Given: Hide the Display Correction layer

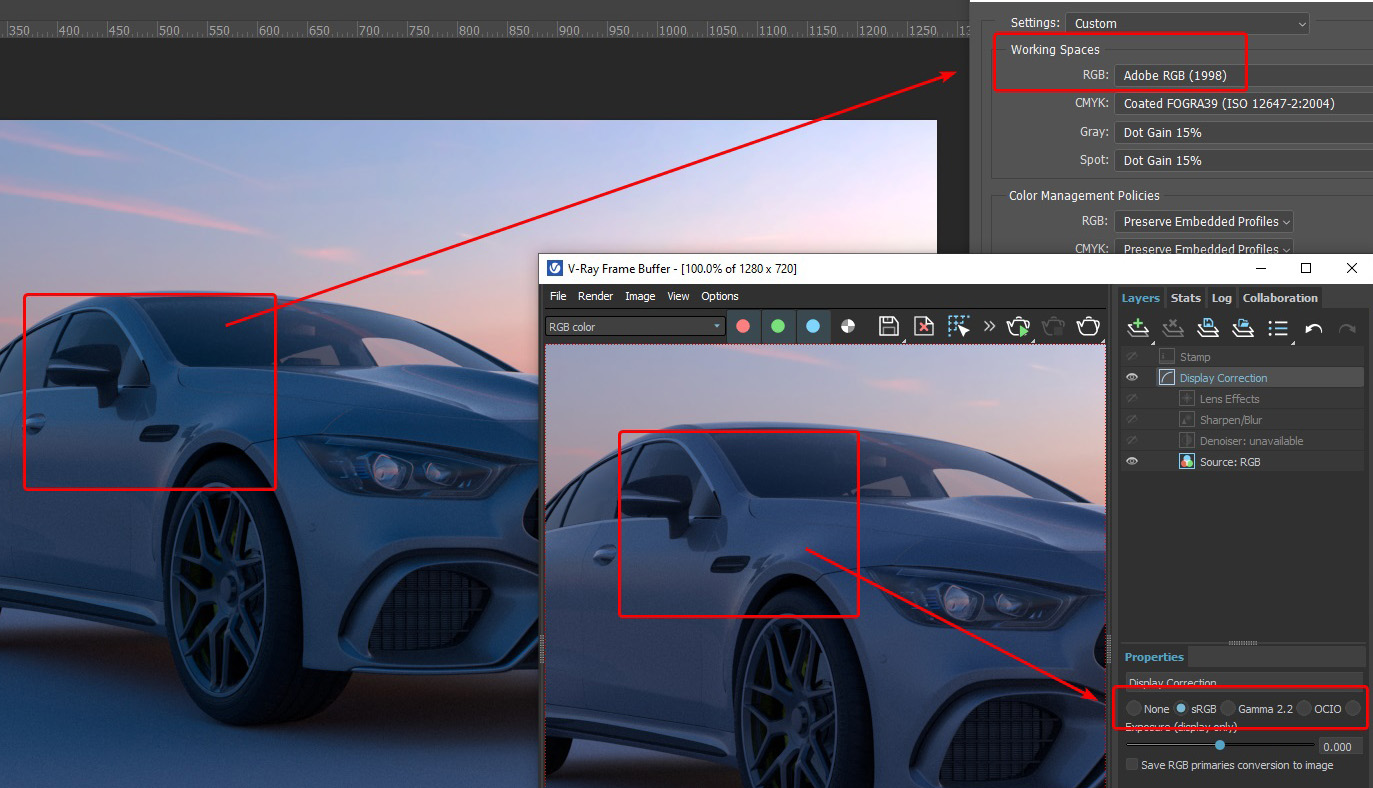Looking at the screenshot, I should click(1132, 377).
